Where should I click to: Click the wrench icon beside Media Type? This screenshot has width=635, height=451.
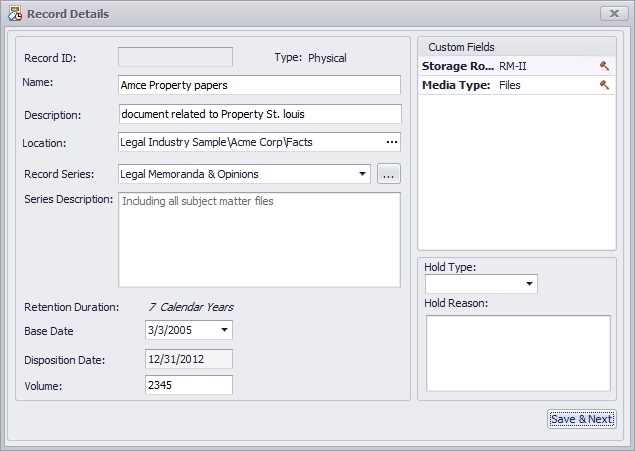point(604,86)
